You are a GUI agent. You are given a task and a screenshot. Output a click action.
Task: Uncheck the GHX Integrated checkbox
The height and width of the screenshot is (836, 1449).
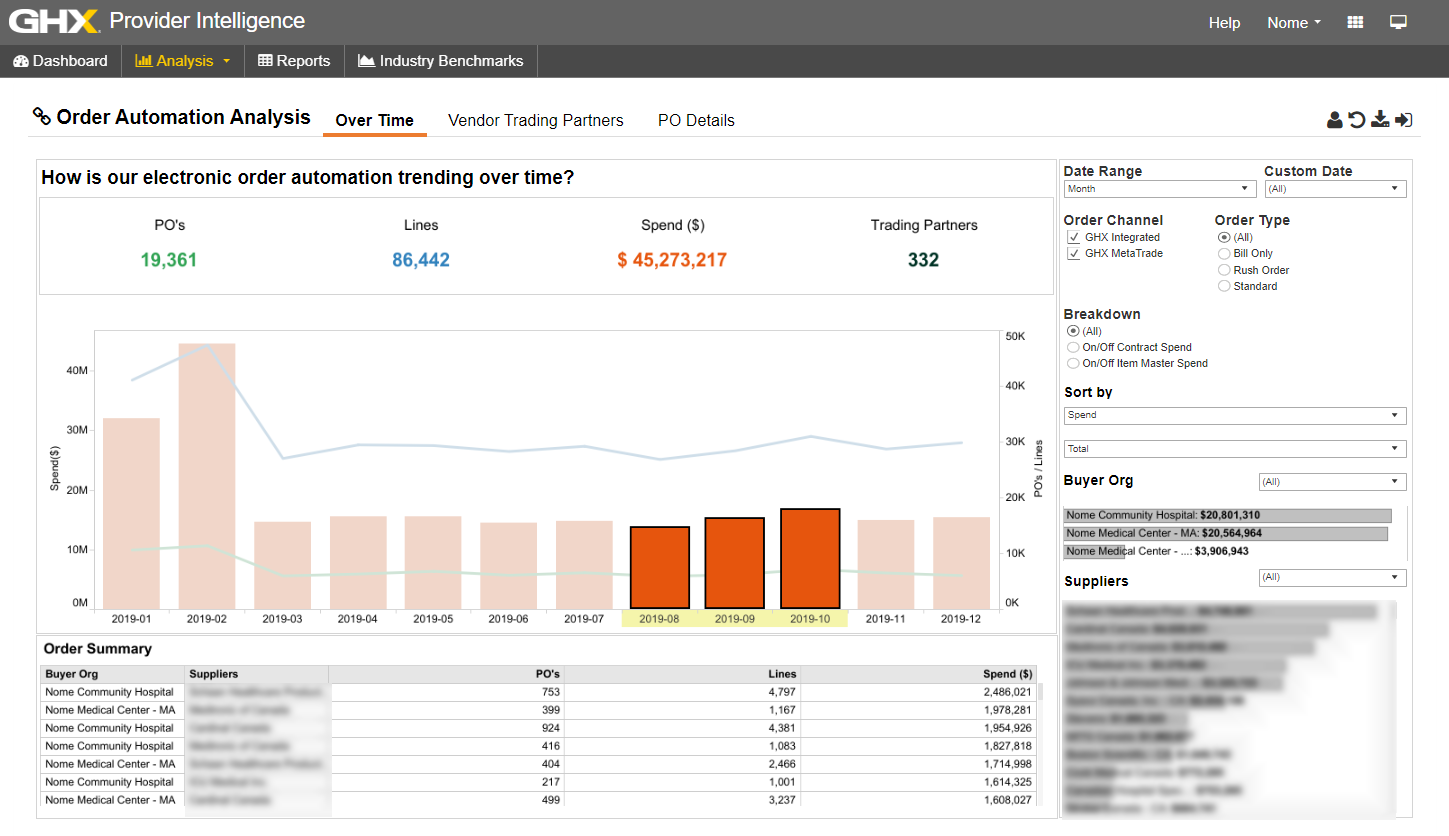[1074, 238]
